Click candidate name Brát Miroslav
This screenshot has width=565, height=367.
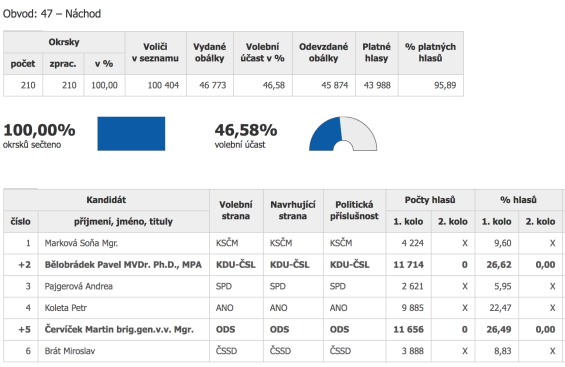point(70,351)
